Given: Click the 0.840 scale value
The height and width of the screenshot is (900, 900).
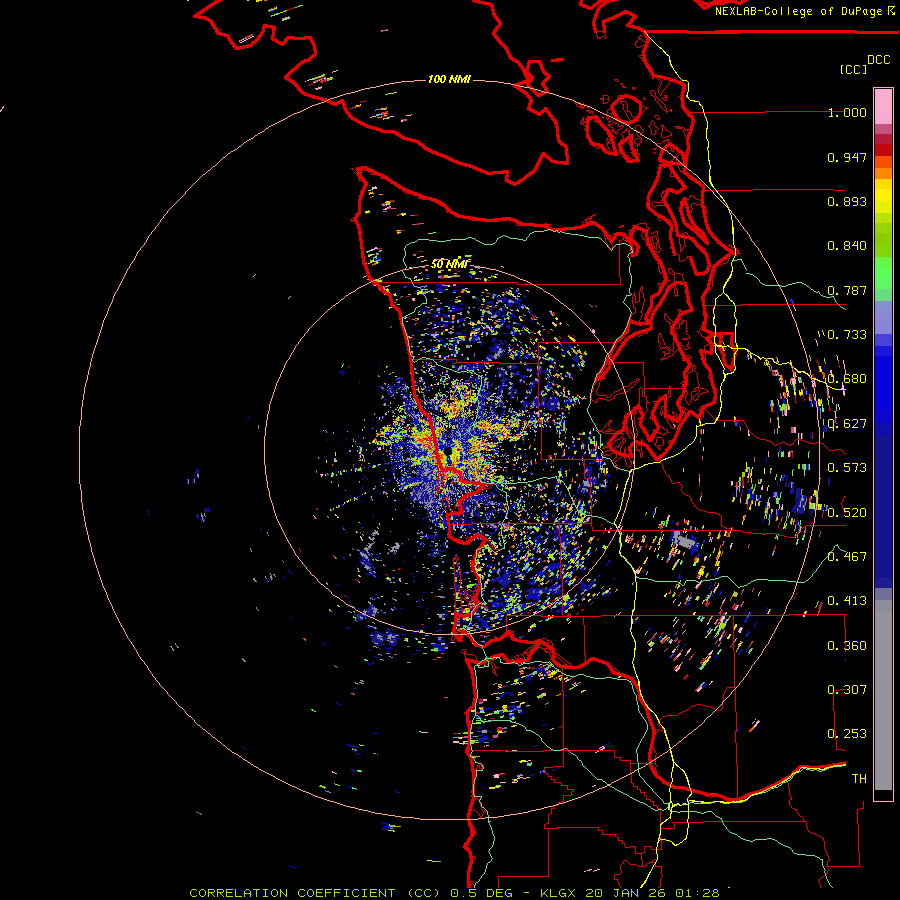Looking at the screenshot, I should (x=847, y=246).
